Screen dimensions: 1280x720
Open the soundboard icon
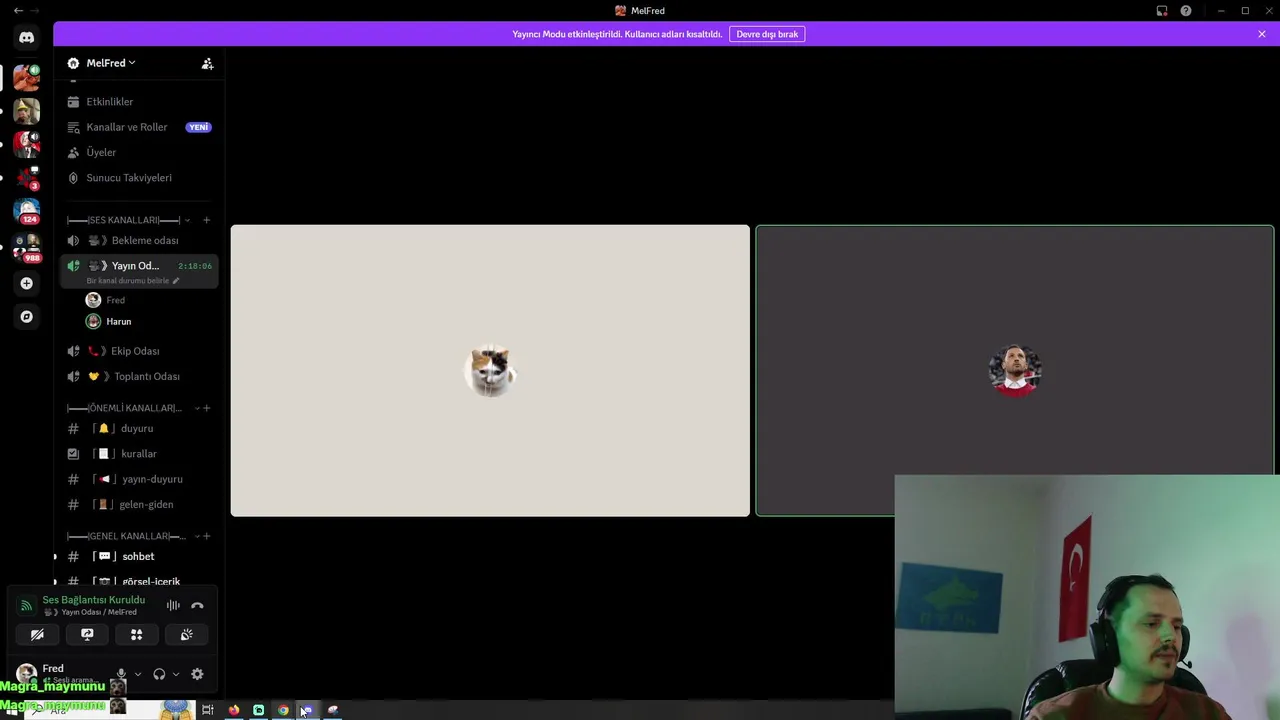point(186,634)
